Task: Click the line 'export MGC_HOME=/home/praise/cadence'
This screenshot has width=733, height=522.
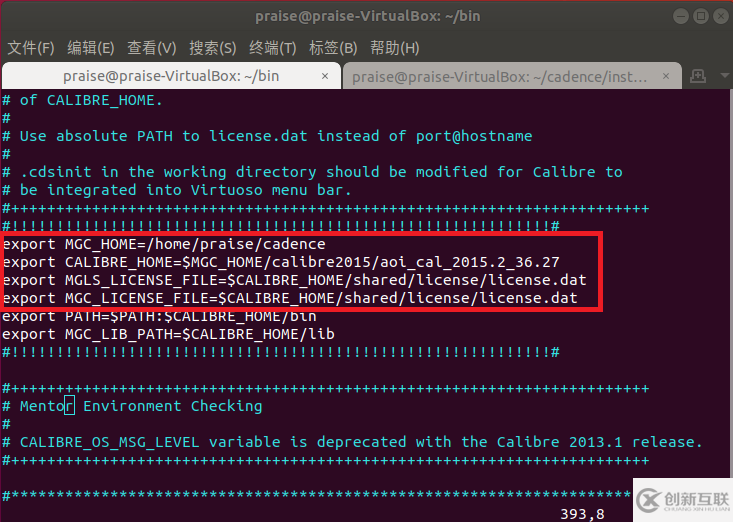Action: click(164, 244)
